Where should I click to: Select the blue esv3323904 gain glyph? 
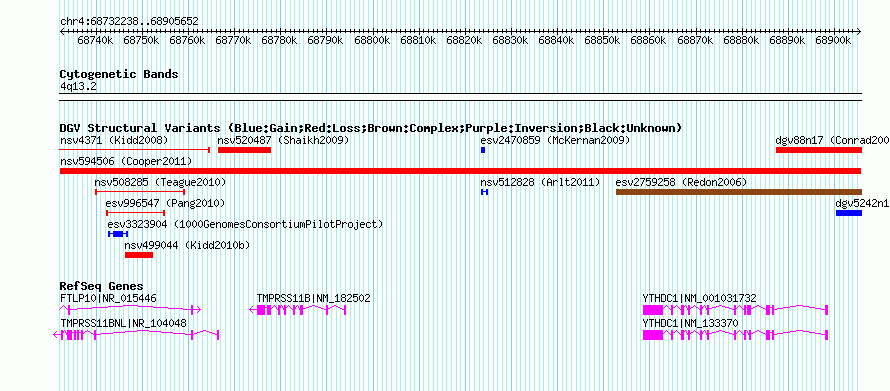coord(118,234)
